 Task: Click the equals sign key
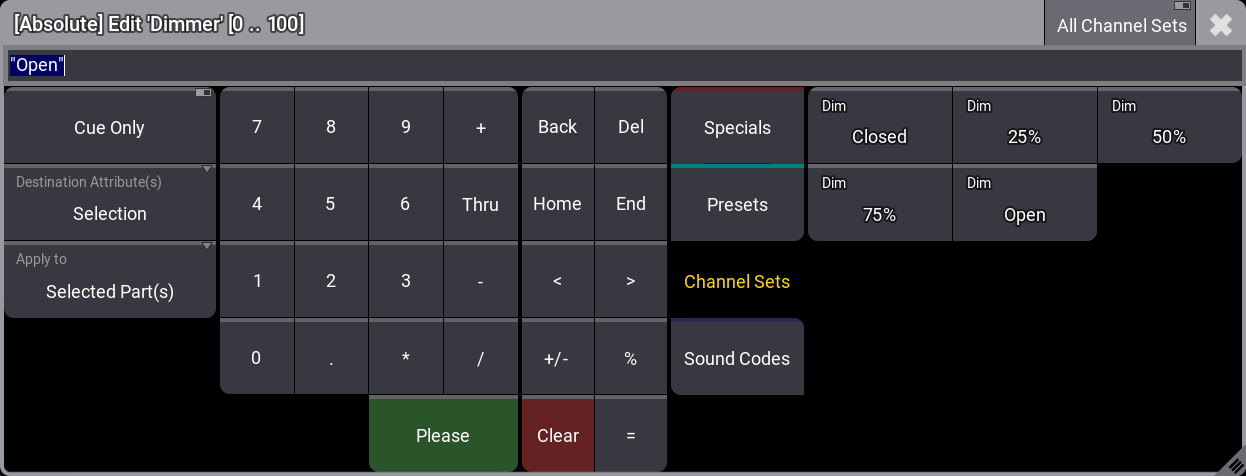click(x=630, y=435)
